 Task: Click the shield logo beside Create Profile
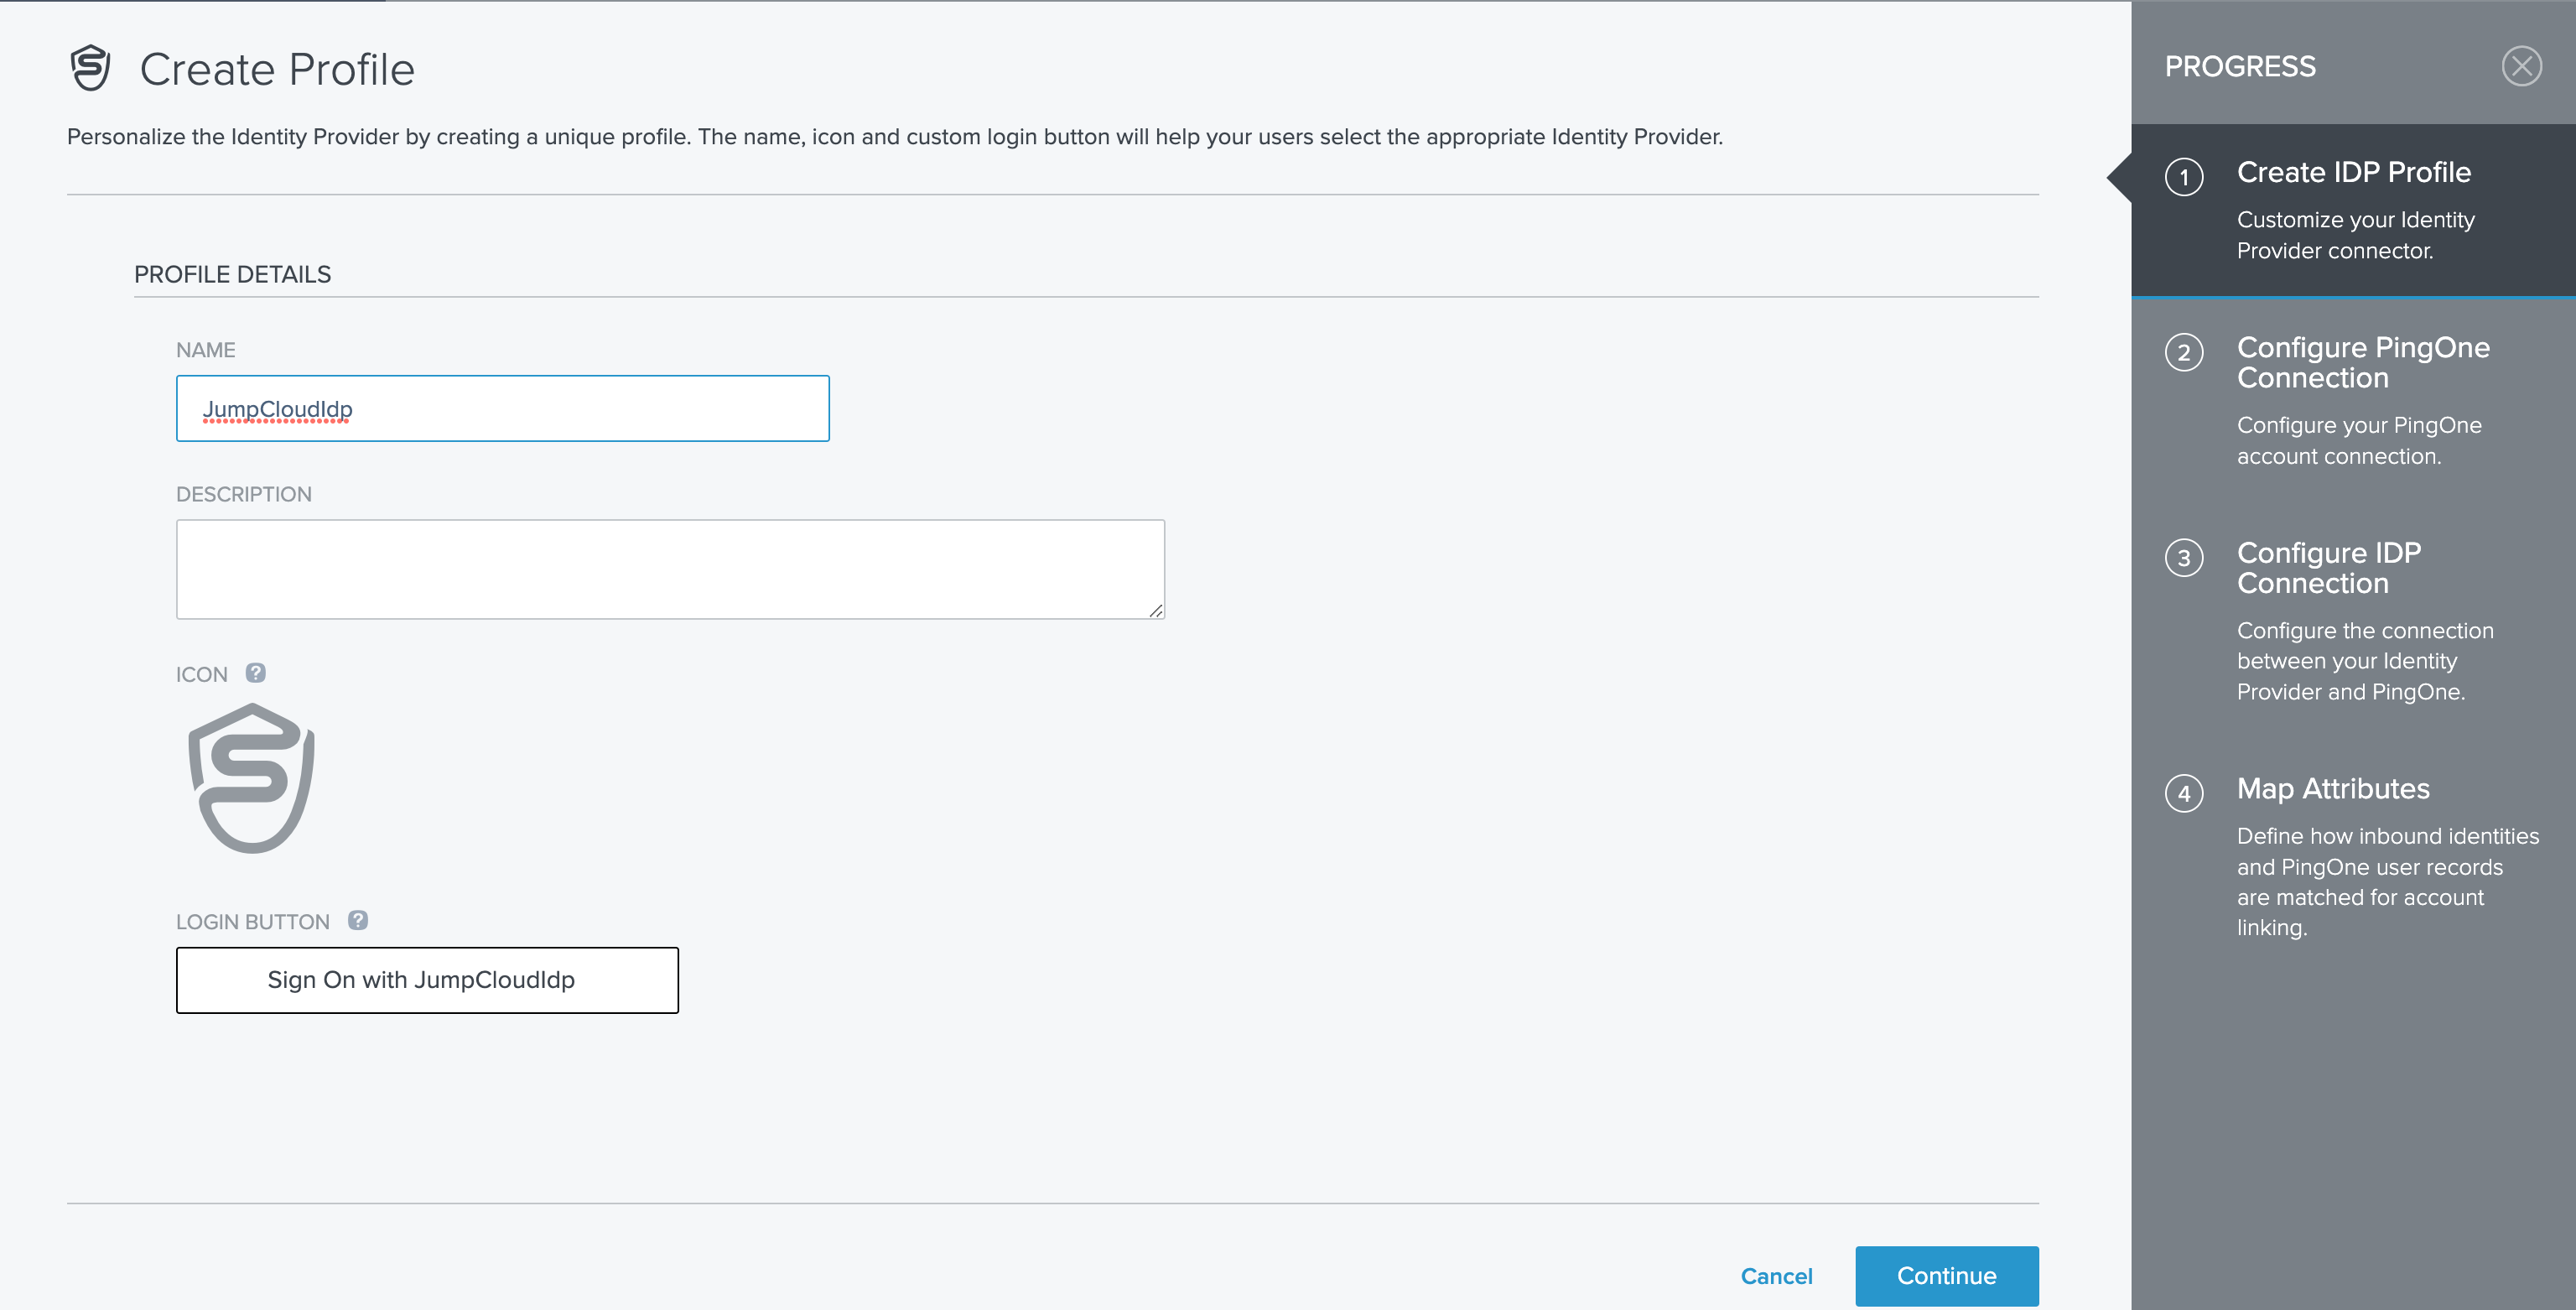click(x=90, y=68)
